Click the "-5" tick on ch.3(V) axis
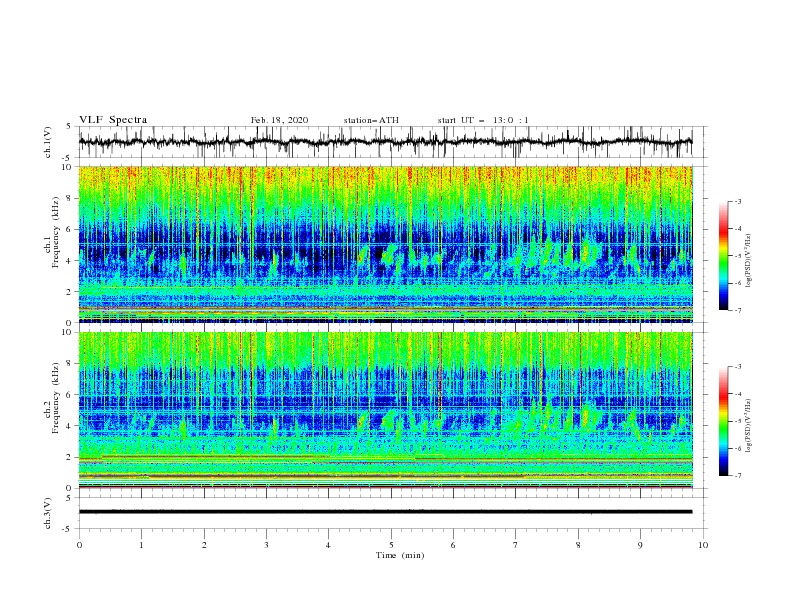Screen dimensions: 792x612 68,529
